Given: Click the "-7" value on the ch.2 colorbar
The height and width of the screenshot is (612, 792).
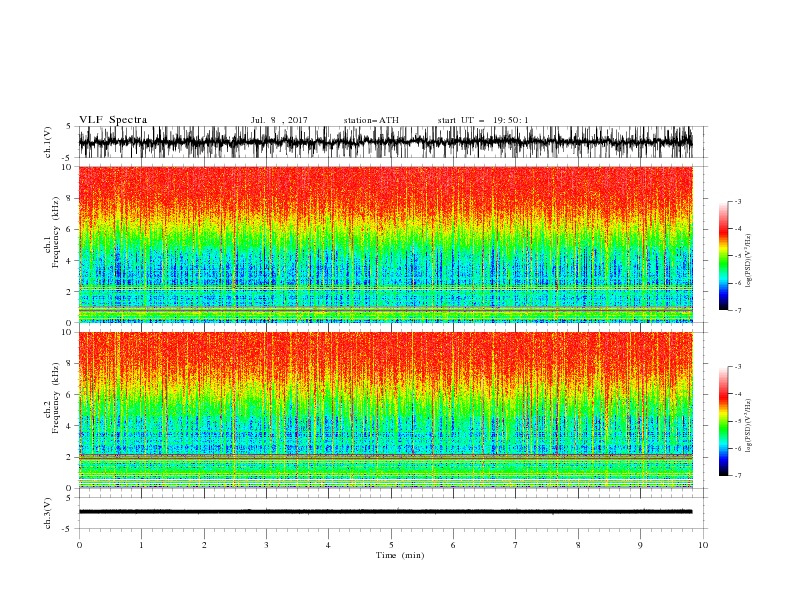Looking at the screenshot, I should point(737,476).
